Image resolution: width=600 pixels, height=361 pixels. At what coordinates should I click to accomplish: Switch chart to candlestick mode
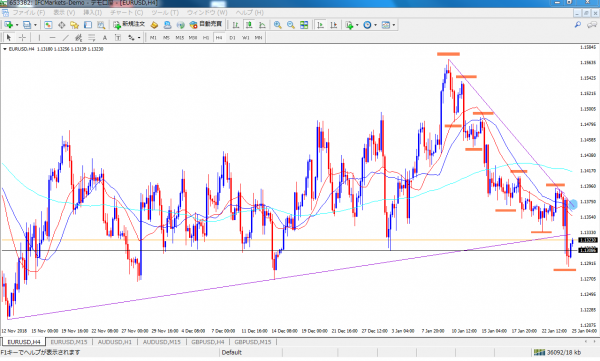pos(249,25)
